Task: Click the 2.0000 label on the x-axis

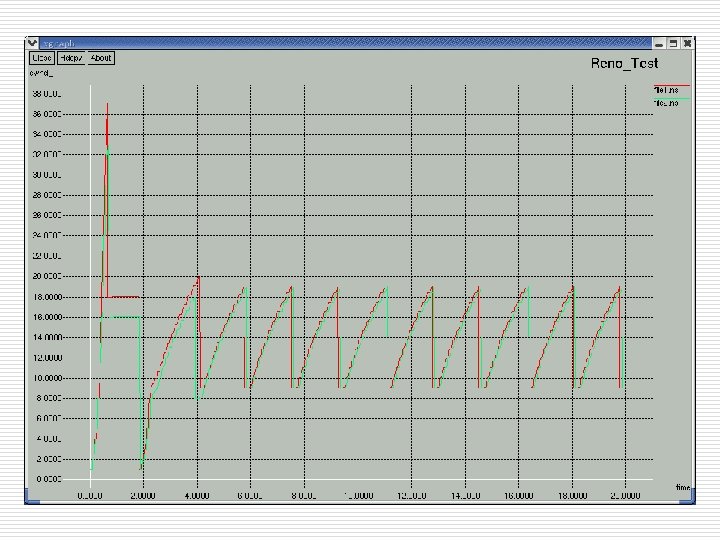Action: tap(143, 496)
